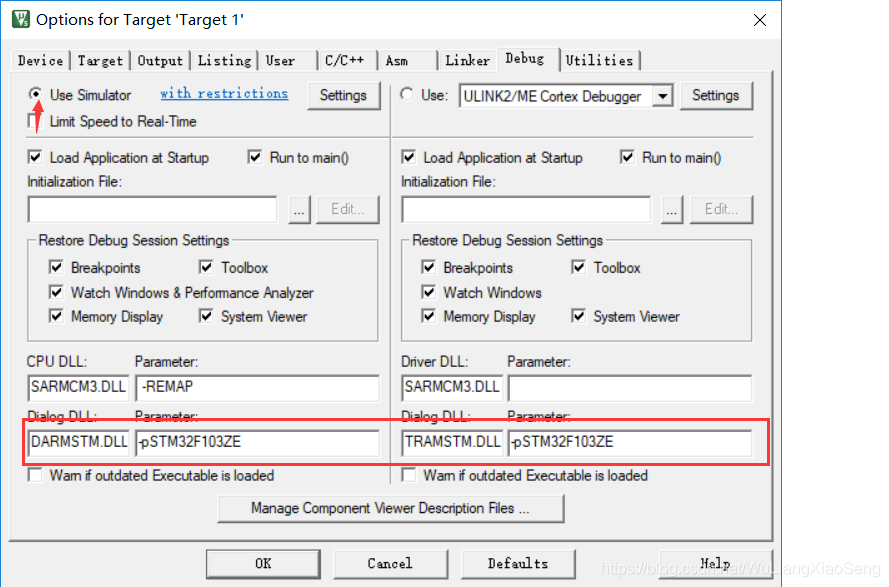This screenshot has height=587, width=889.
Task: Uncheck simulator Breakpoints restore option
Action: [56, 267]
